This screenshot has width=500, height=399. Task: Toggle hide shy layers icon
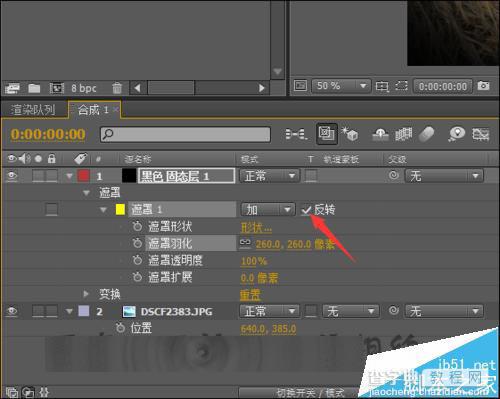pyautogui.click(x=380, y=134)
